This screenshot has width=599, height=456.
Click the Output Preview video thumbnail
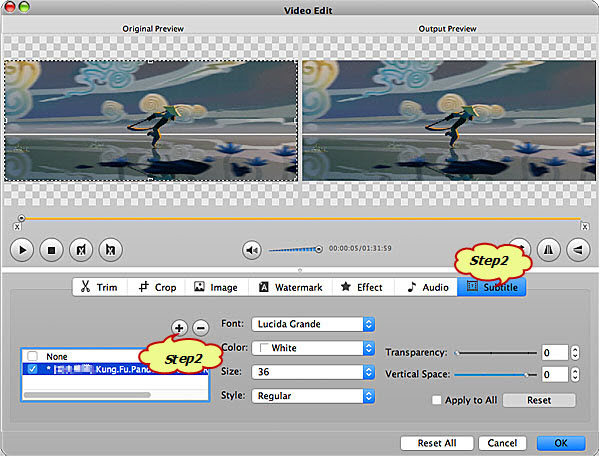point(449,120)
